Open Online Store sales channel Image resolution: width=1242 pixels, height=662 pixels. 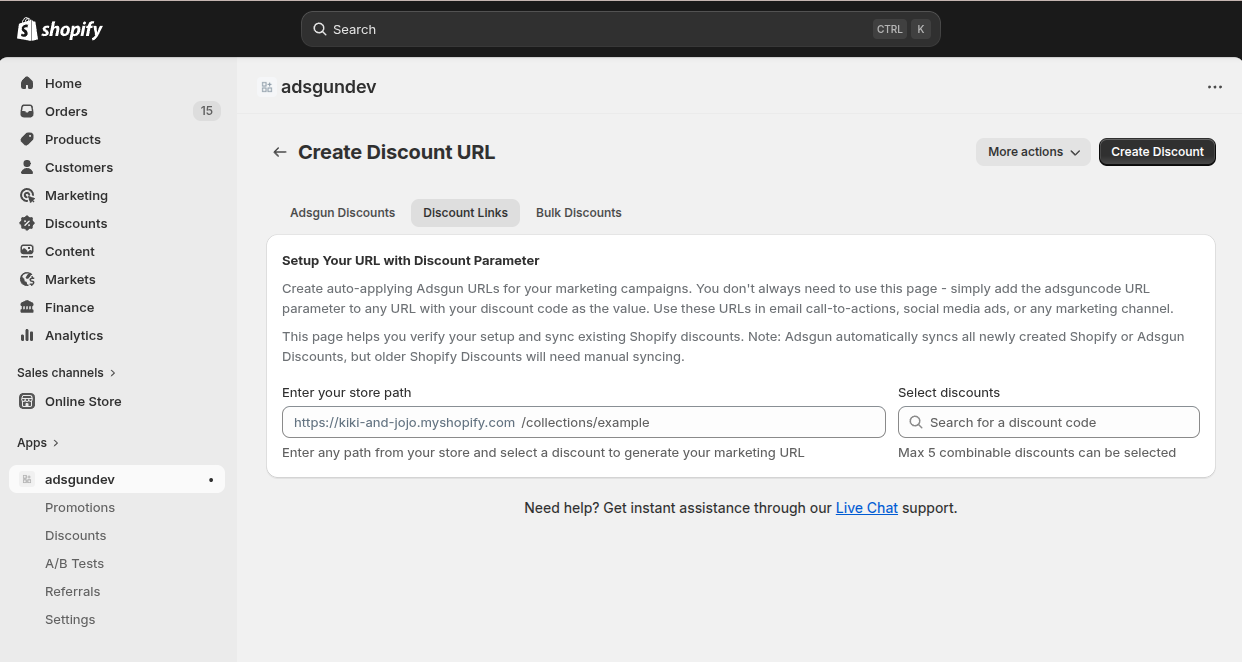83,402
